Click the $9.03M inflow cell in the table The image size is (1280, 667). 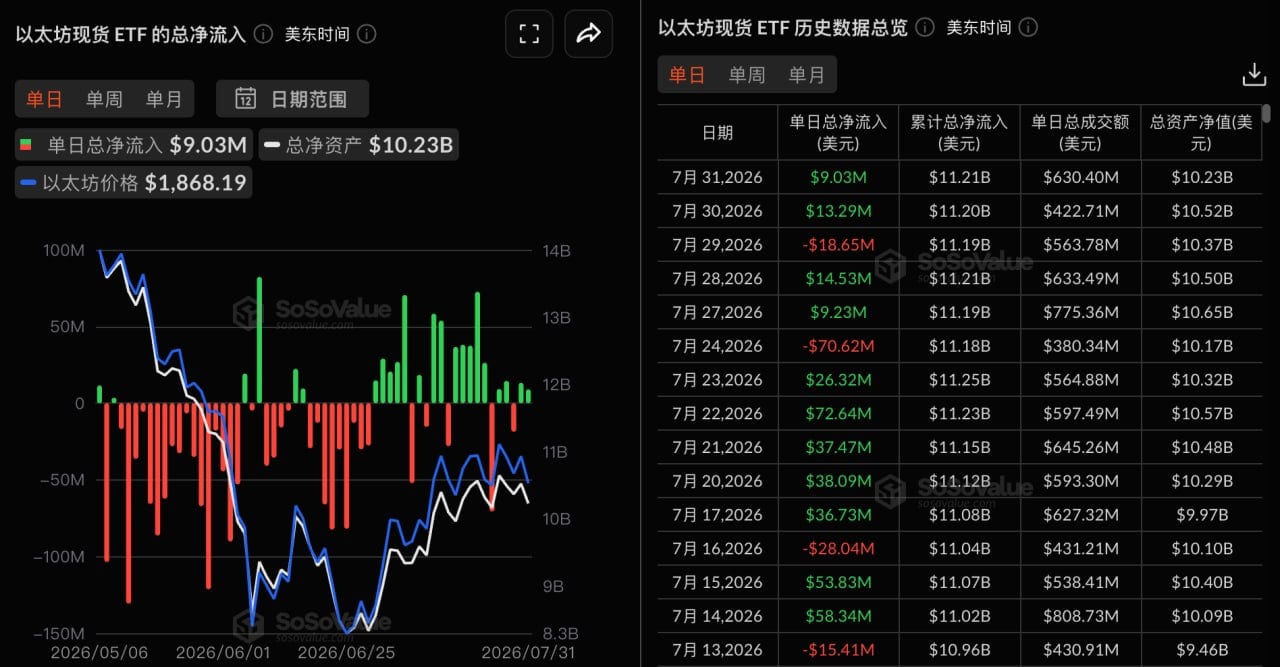(x=838, y=177)
